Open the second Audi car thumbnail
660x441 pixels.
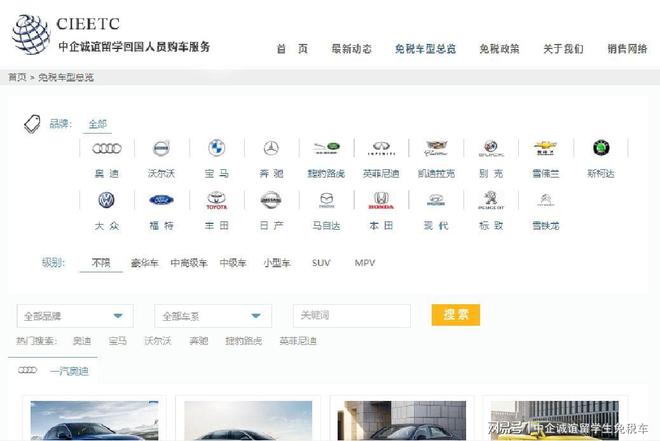(x=248, y=420)
